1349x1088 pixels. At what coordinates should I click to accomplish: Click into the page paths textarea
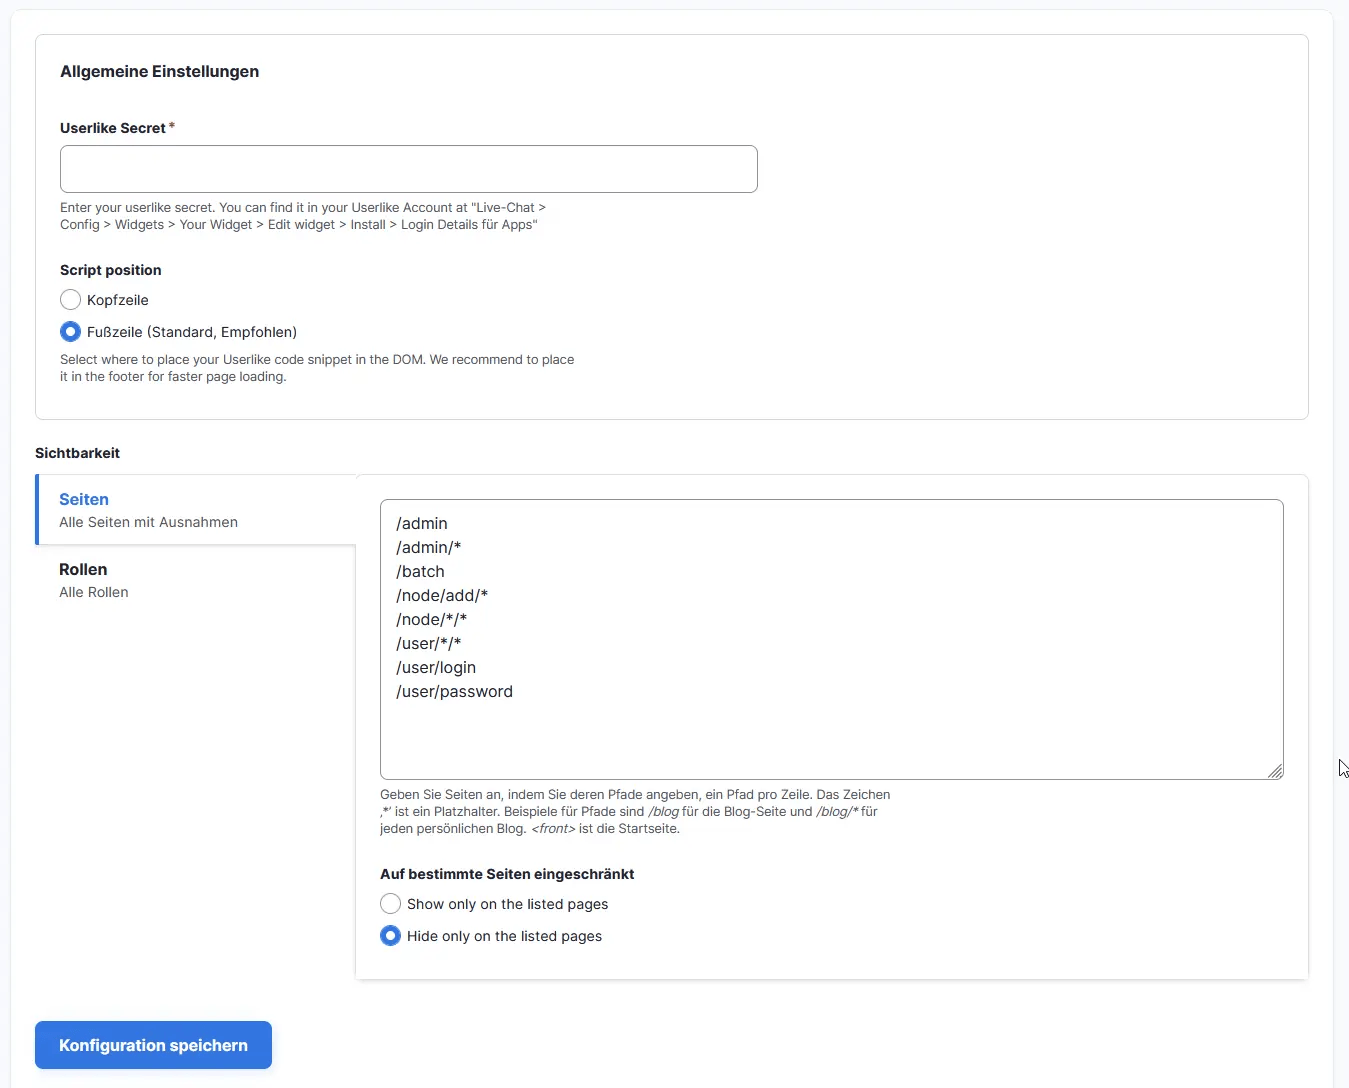(x=831, y=640)
